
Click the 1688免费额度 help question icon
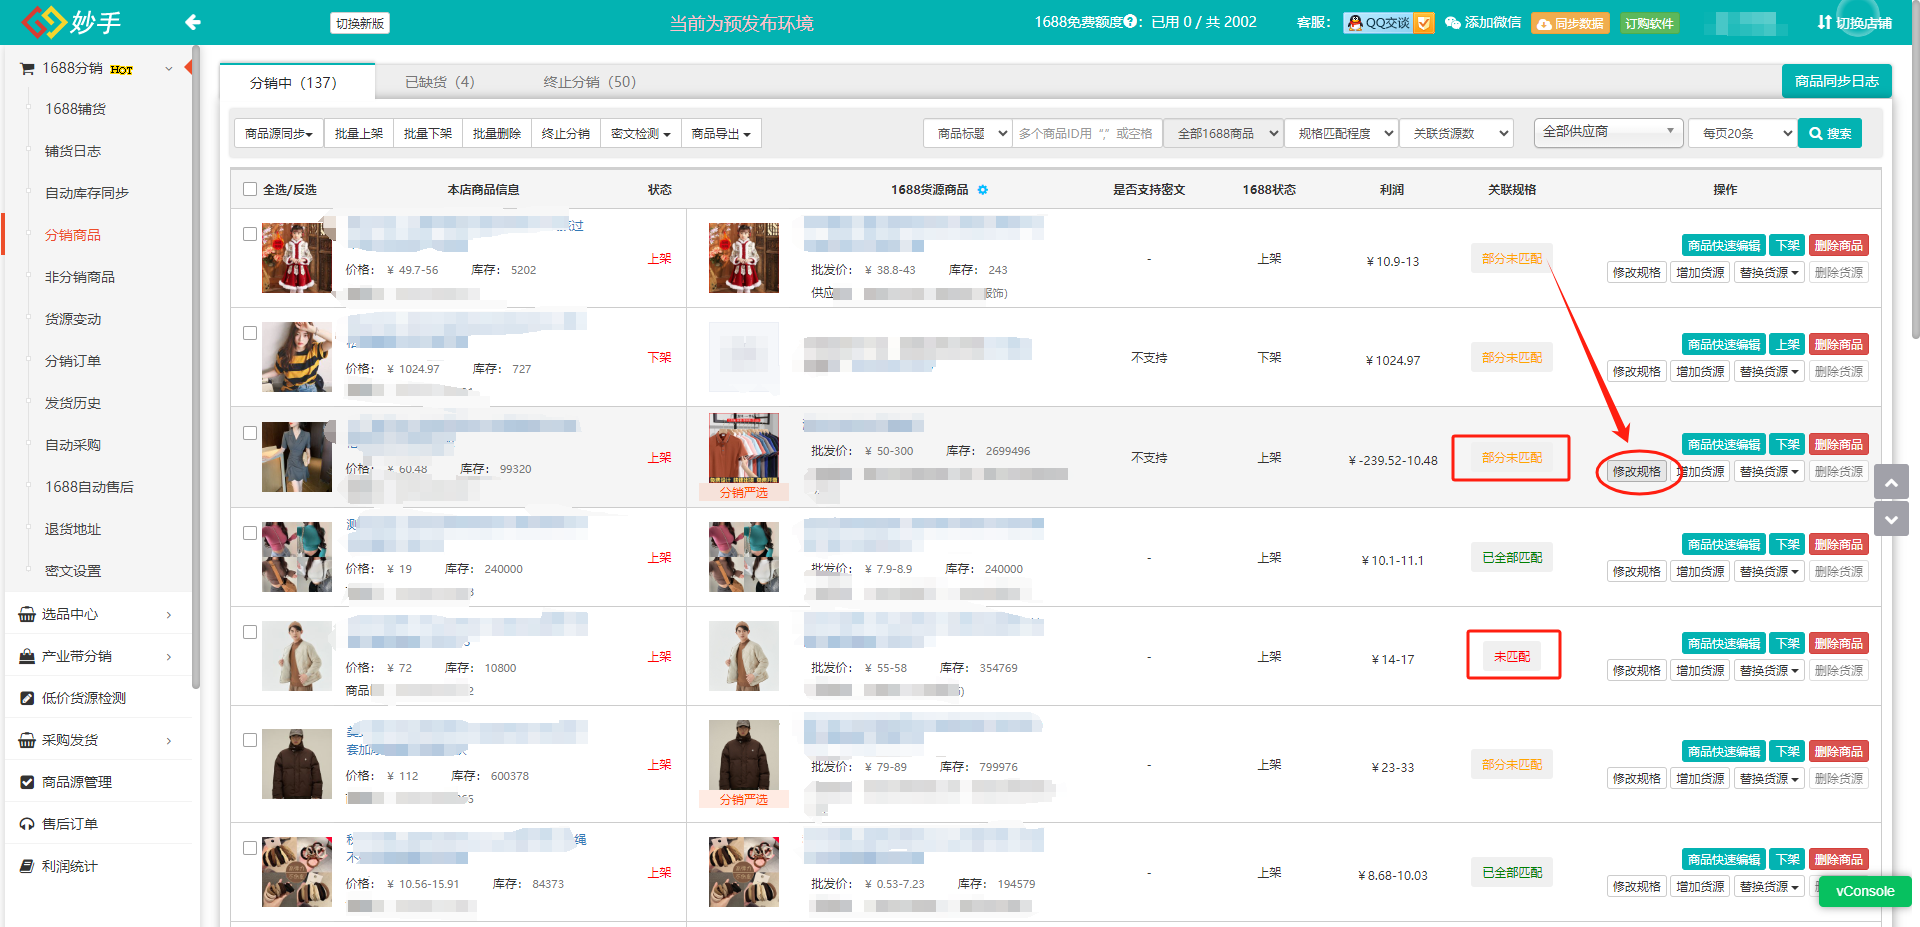click(x=1130, y=22)
